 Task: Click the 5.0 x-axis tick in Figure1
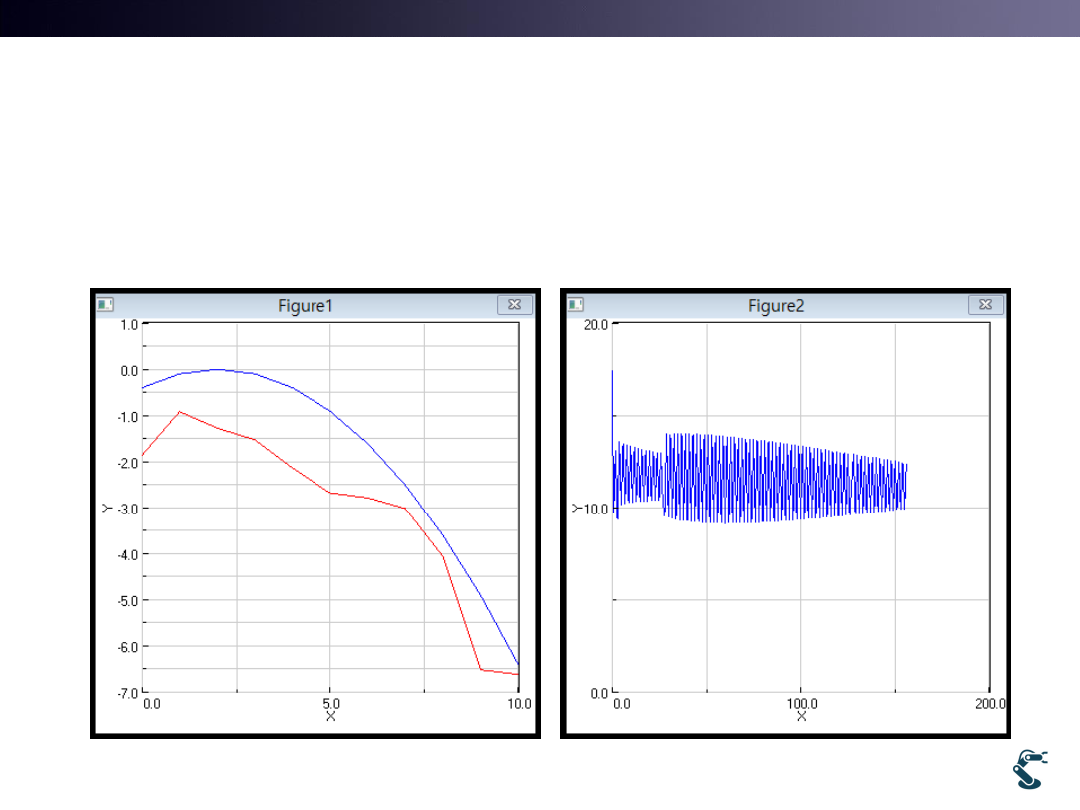point(331,704)
